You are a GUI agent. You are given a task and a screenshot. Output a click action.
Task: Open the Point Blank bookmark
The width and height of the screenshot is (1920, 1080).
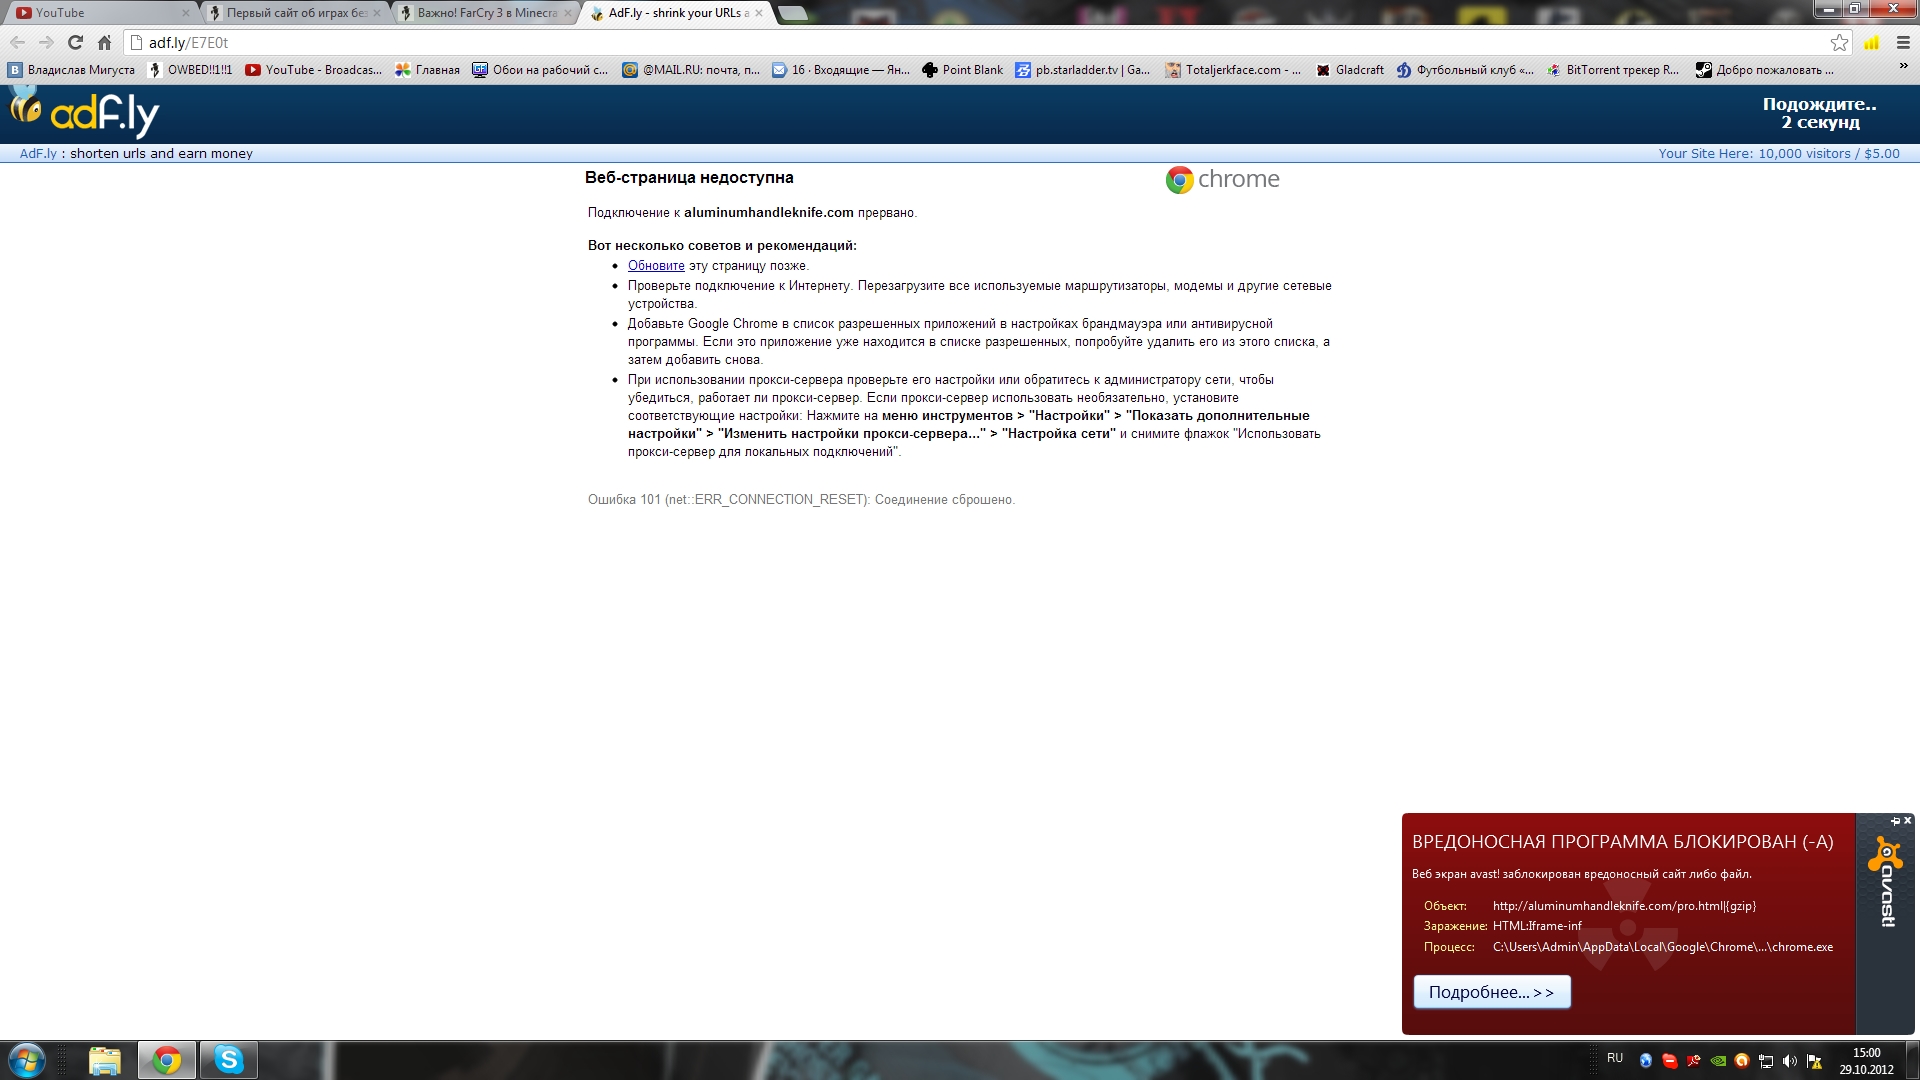coord(962,70)
